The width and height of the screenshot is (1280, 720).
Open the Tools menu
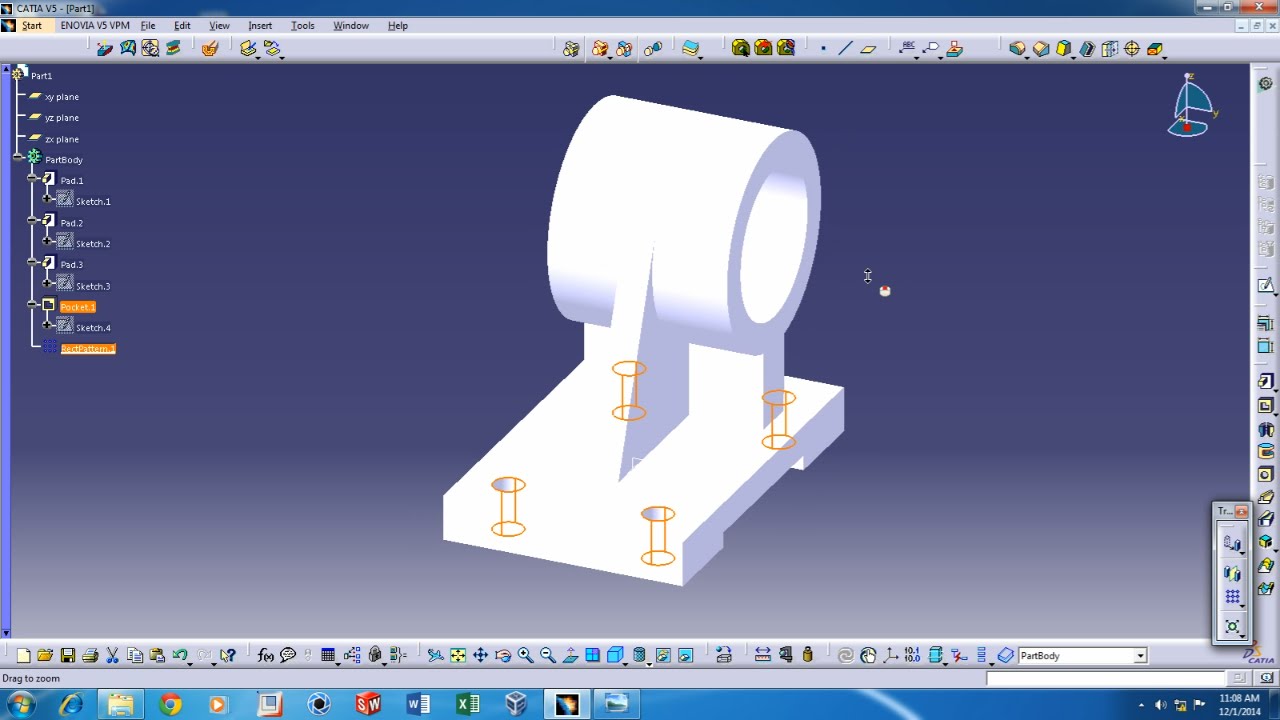pyautogui.click(x=302, y=25)
